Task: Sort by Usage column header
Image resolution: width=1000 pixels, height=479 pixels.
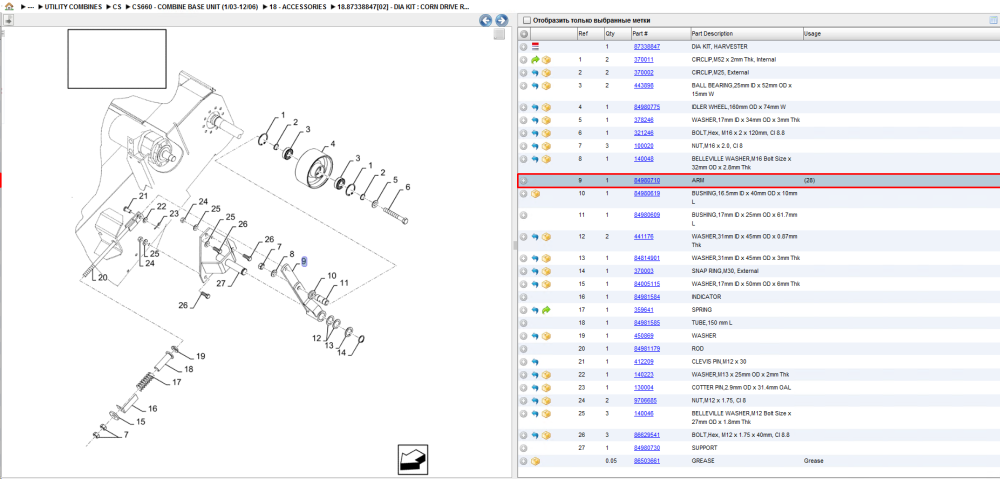Action: pos(812,34)
